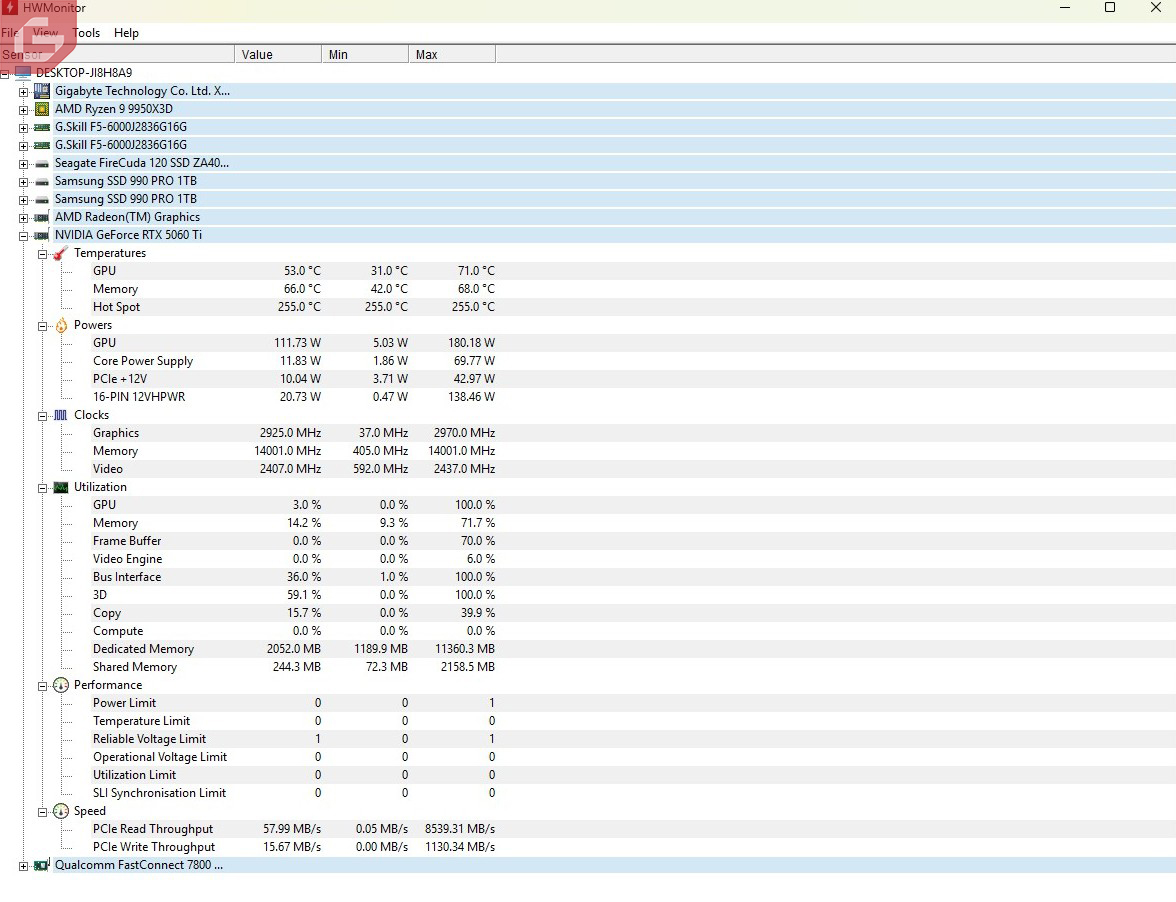Viewport: 1176px width, 902px height.
Task: Select the Hot Spot temperature row
Action: [x=117, y=307]
